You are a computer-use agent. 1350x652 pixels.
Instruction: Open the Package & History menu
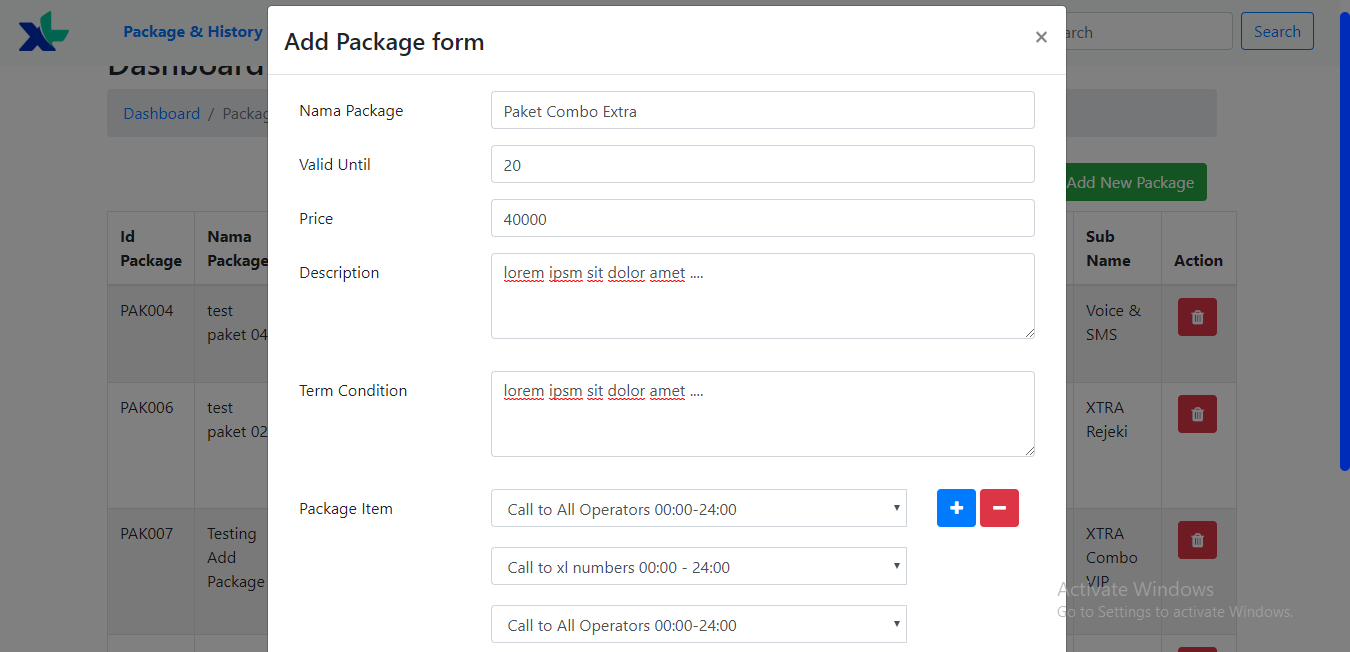pyautogui.click(x=192, y=31)
